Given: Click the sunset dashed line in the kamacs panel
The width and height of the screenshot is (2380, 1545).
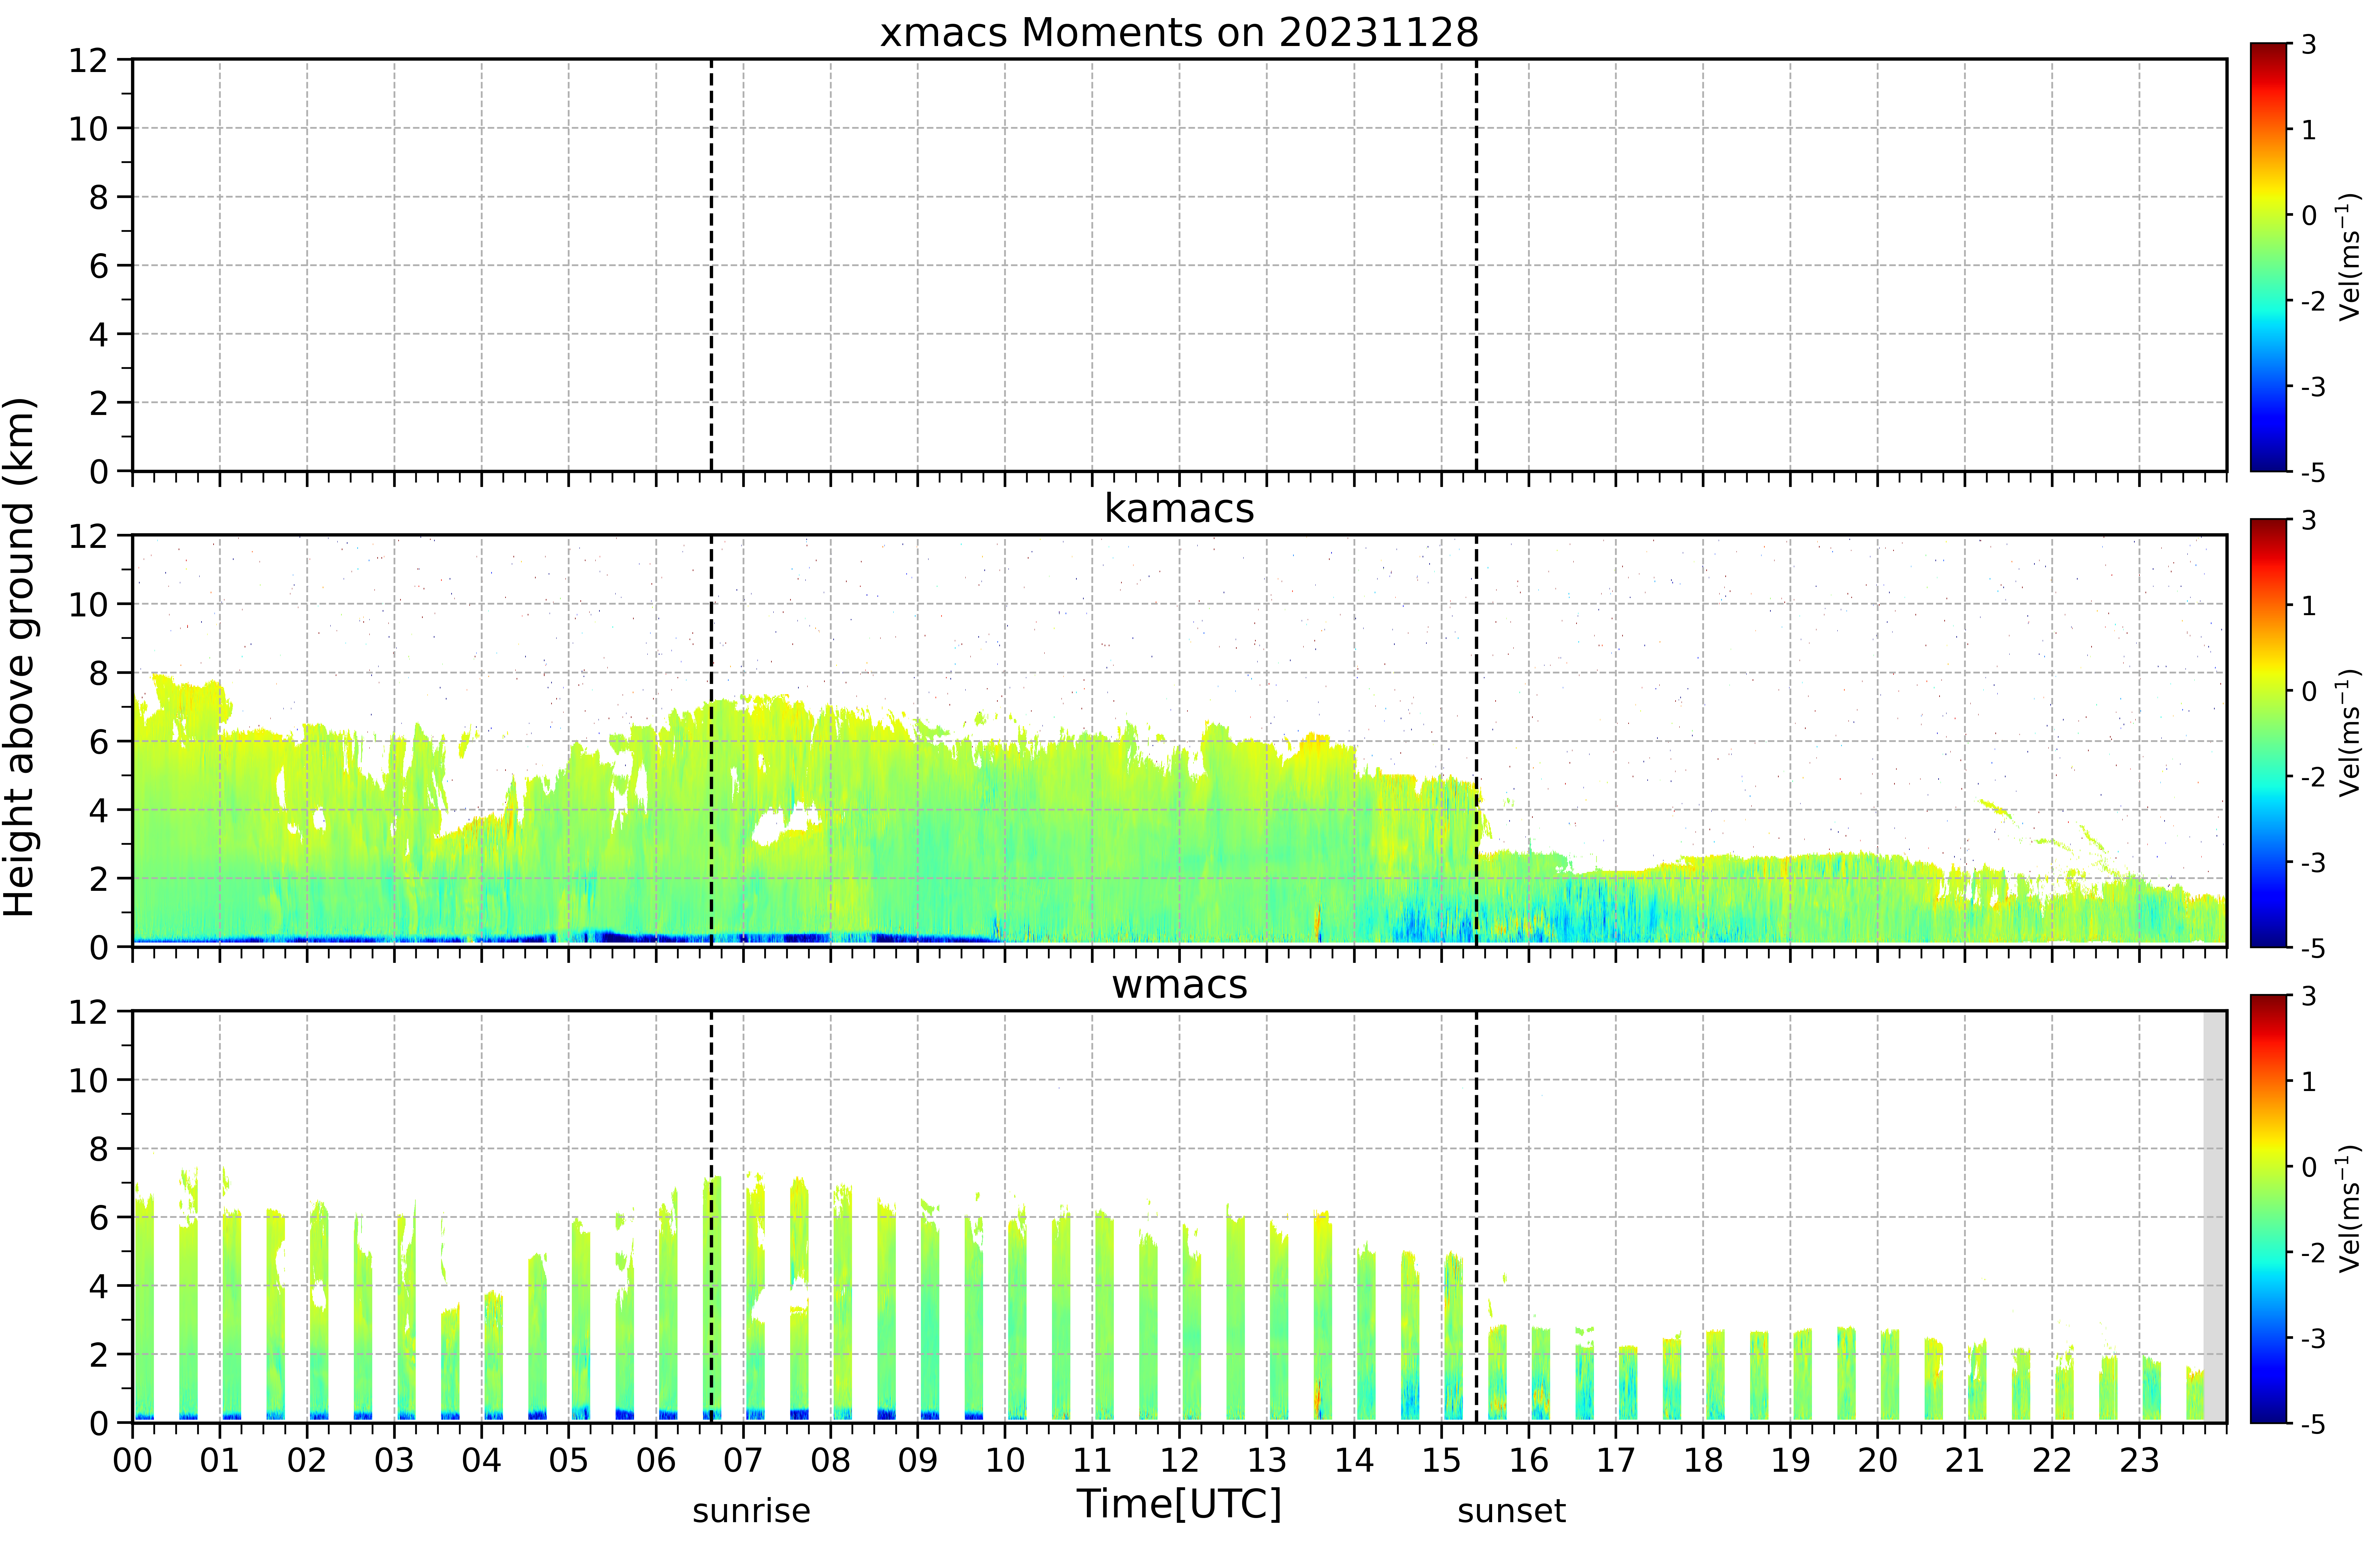Looking at the screenshot, I should click(x=1476, y=741).
